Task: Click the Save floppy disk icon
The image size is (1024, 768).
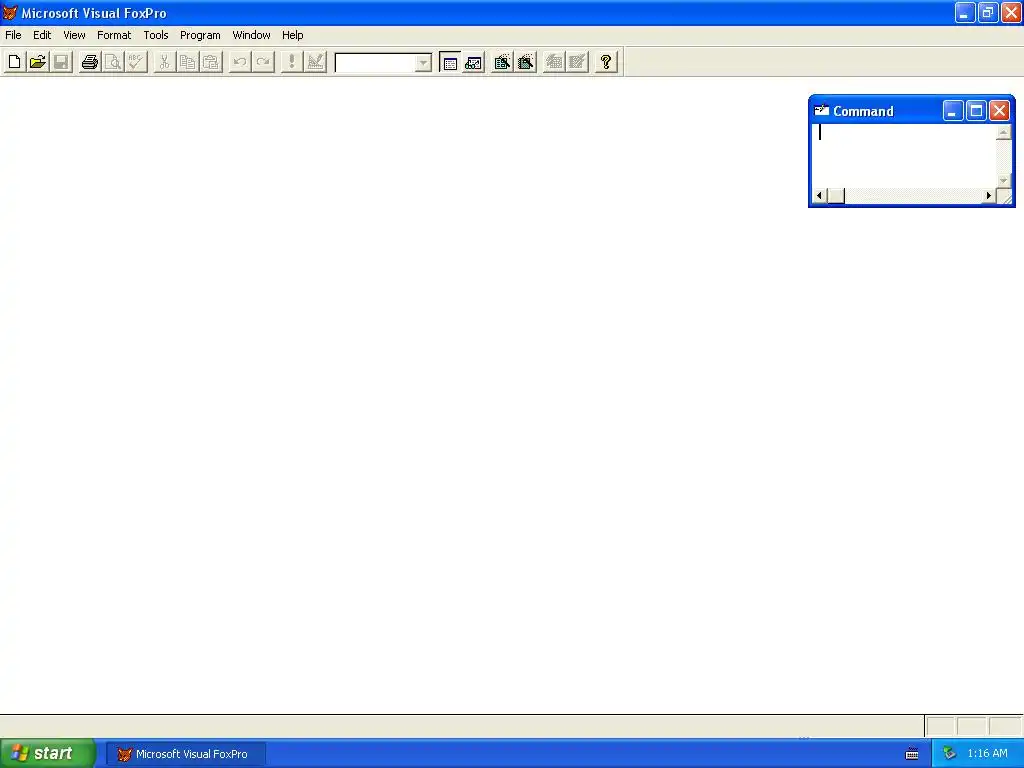Action: (61, 62)
